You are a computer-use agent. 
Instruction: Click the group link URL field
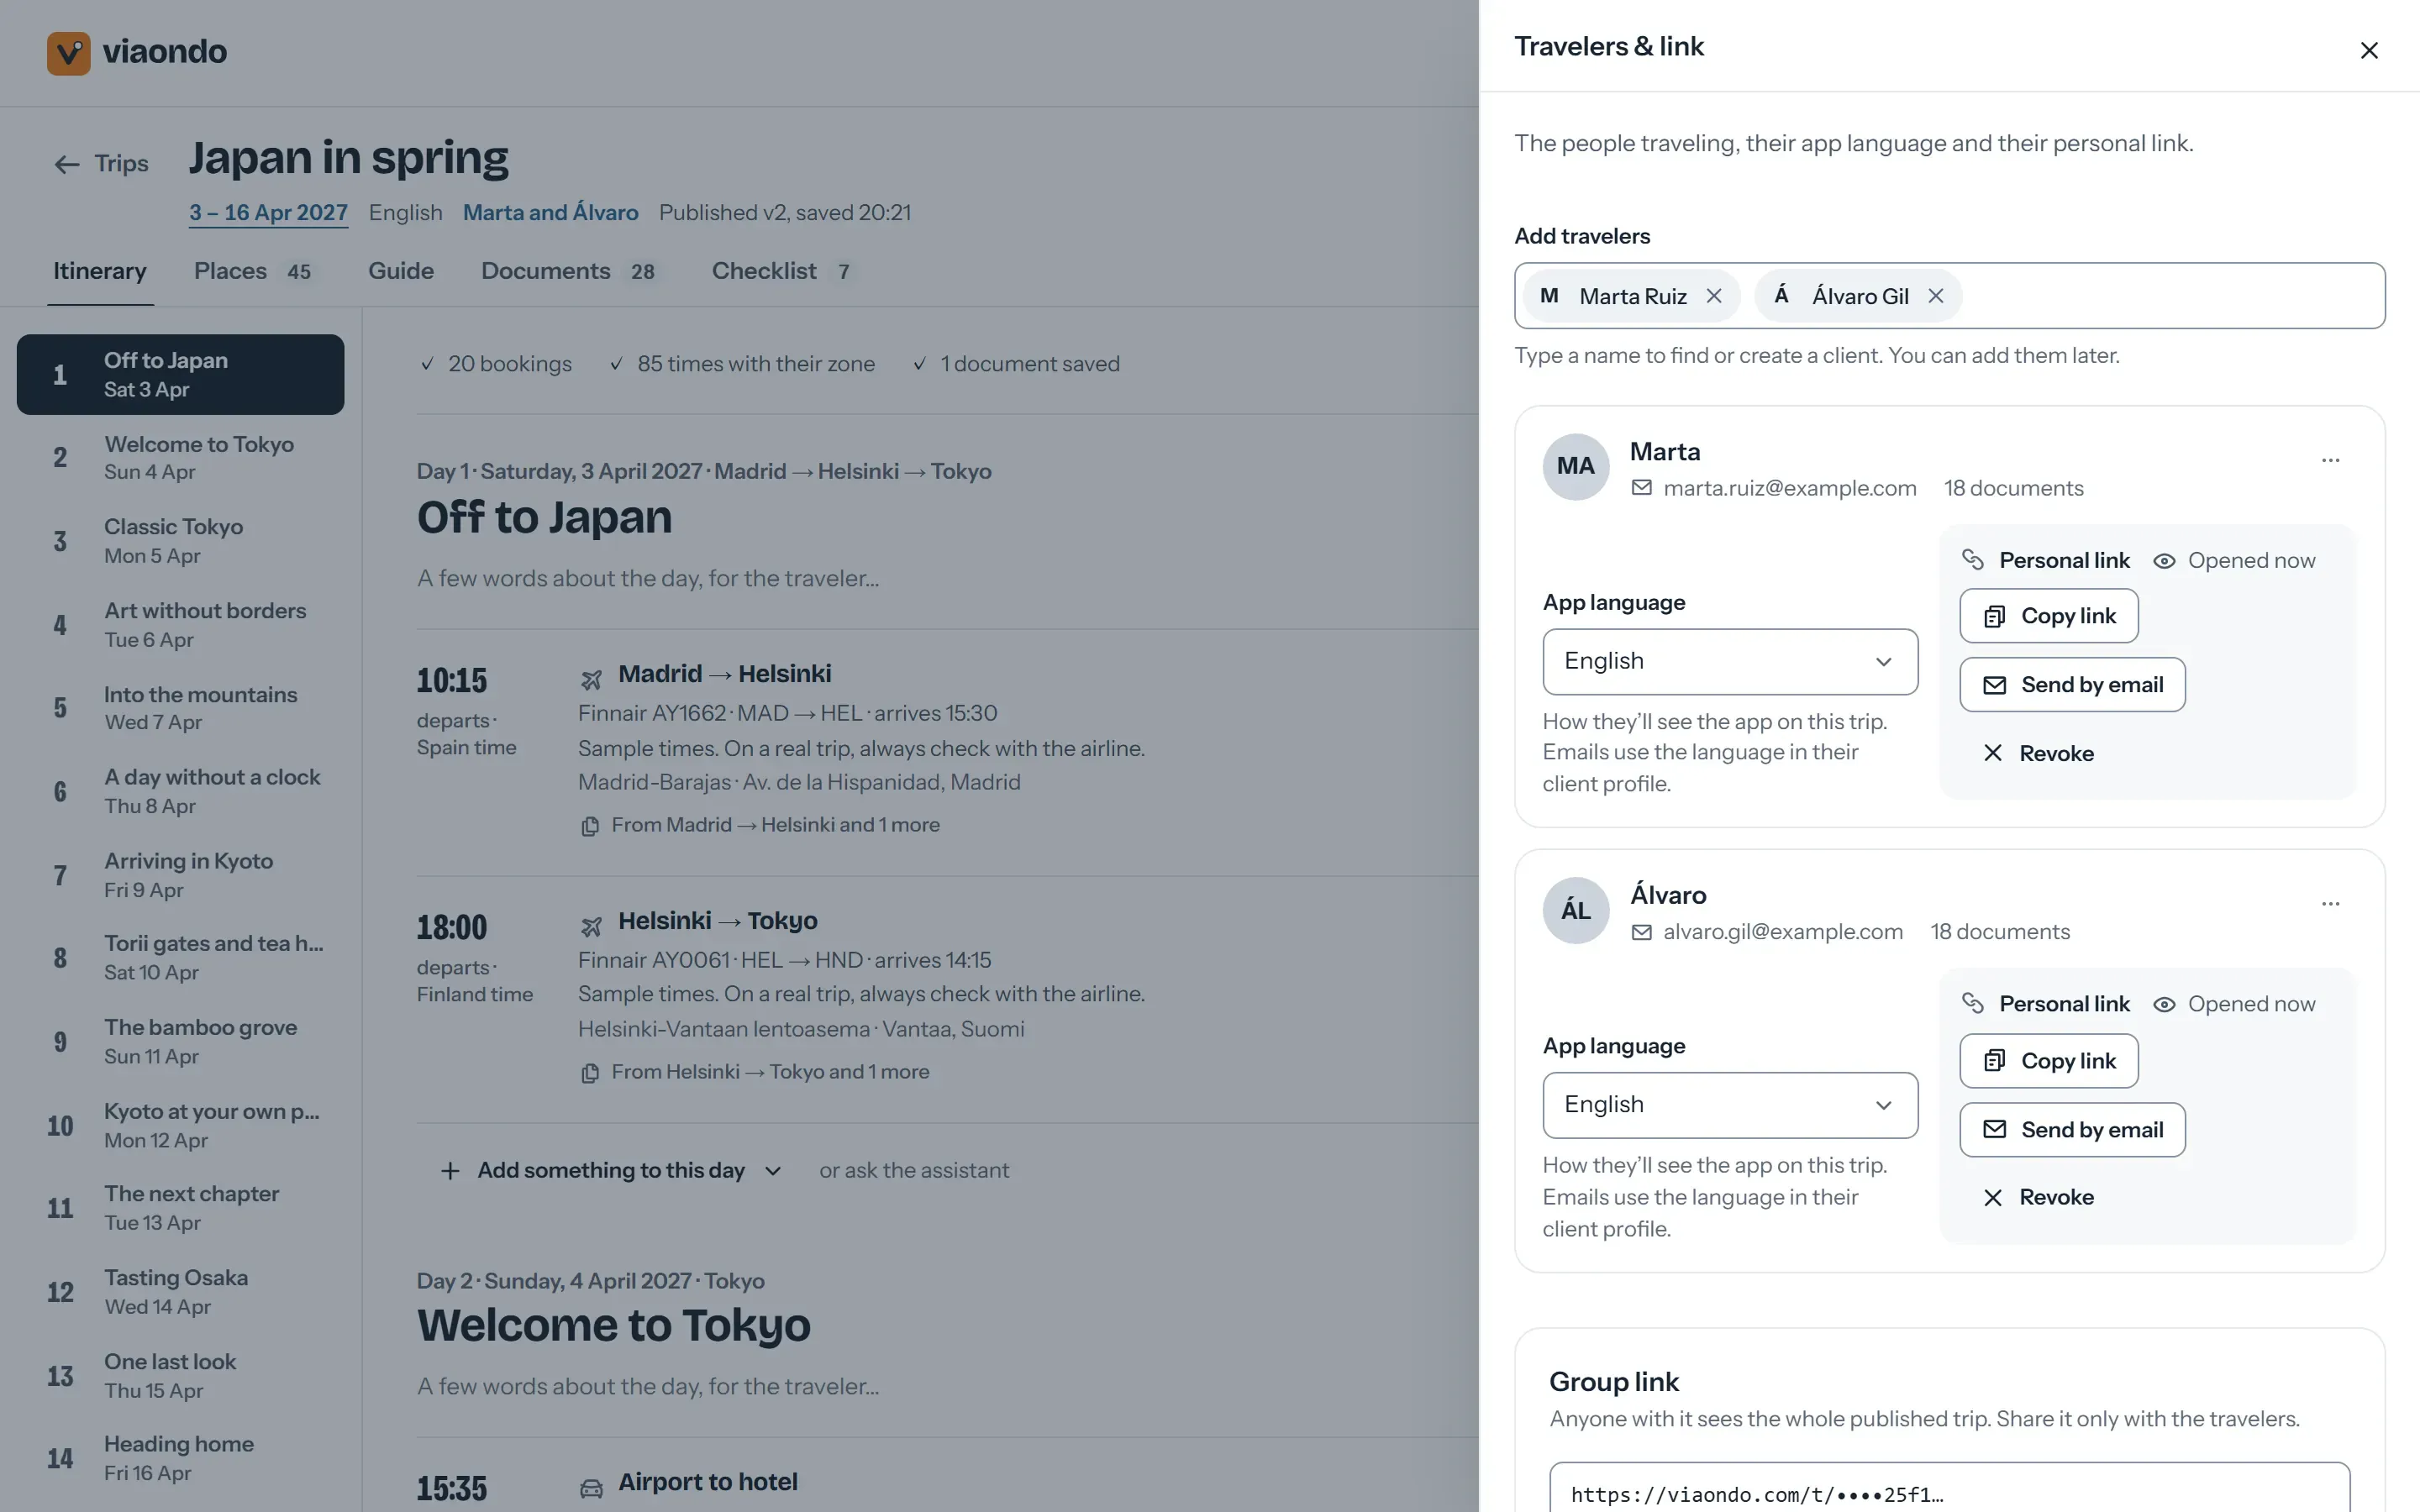(1949, 1487)
